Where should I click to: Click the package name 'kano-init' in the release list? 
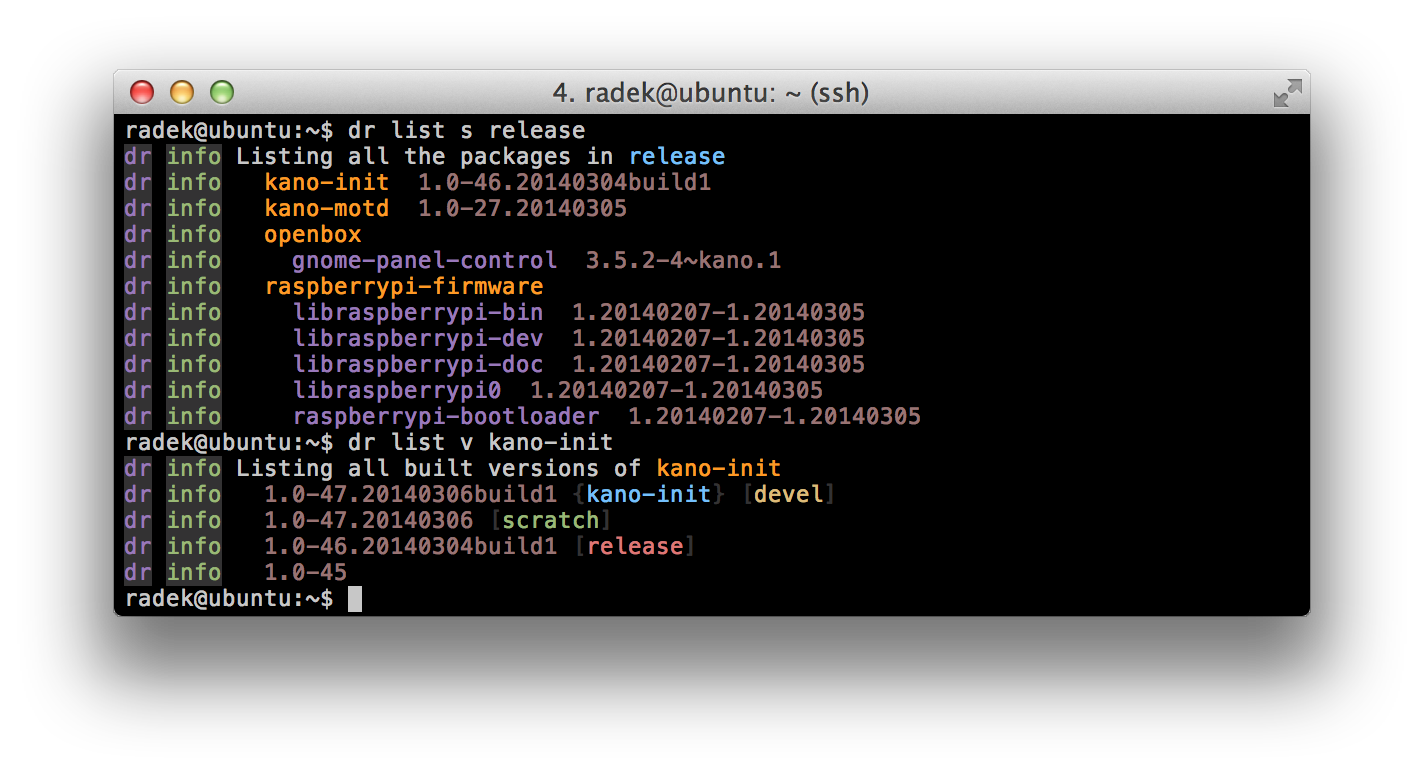pyautogui.click(x=327, y=182)
